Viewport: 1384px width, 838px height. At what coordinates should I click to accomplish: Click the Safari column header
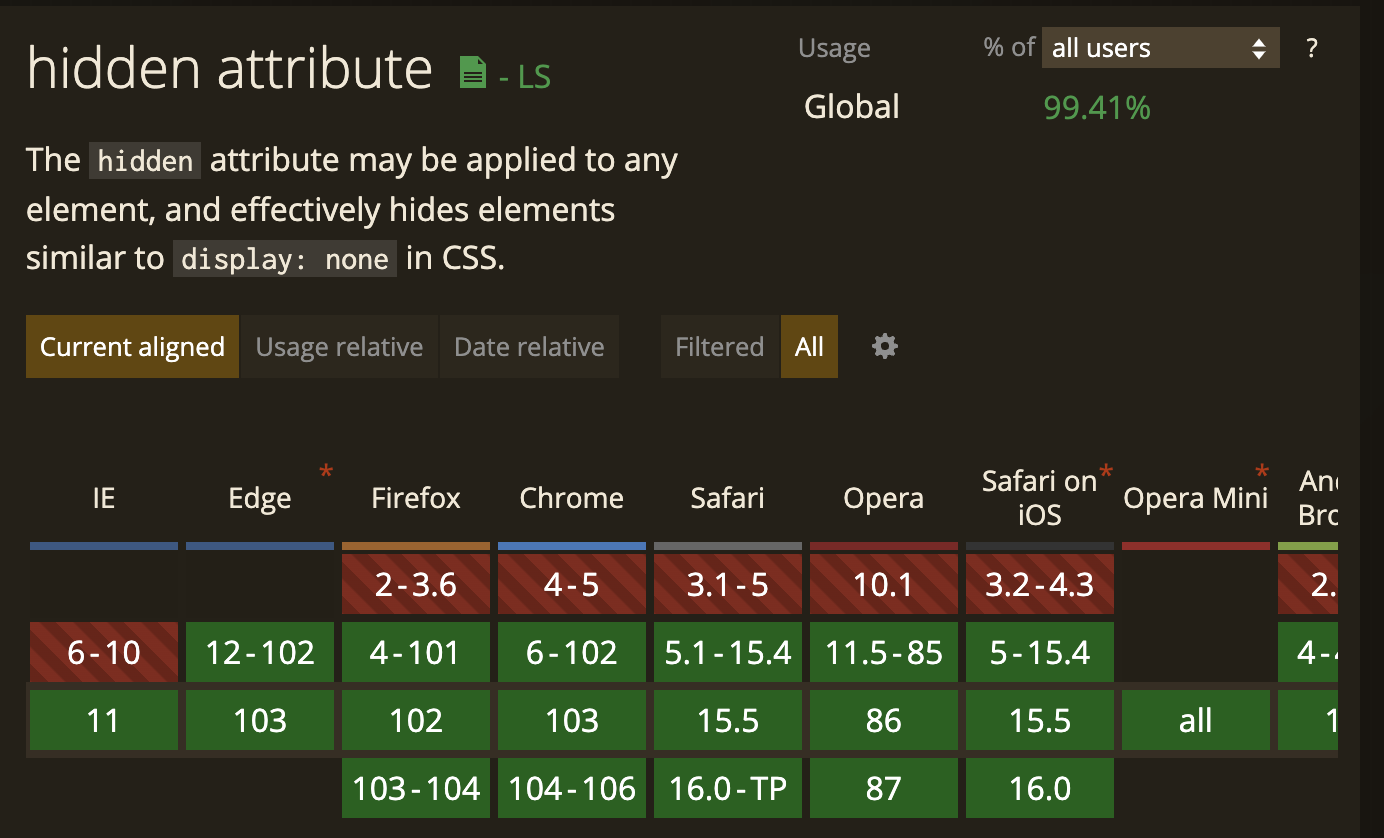(728, 498)
